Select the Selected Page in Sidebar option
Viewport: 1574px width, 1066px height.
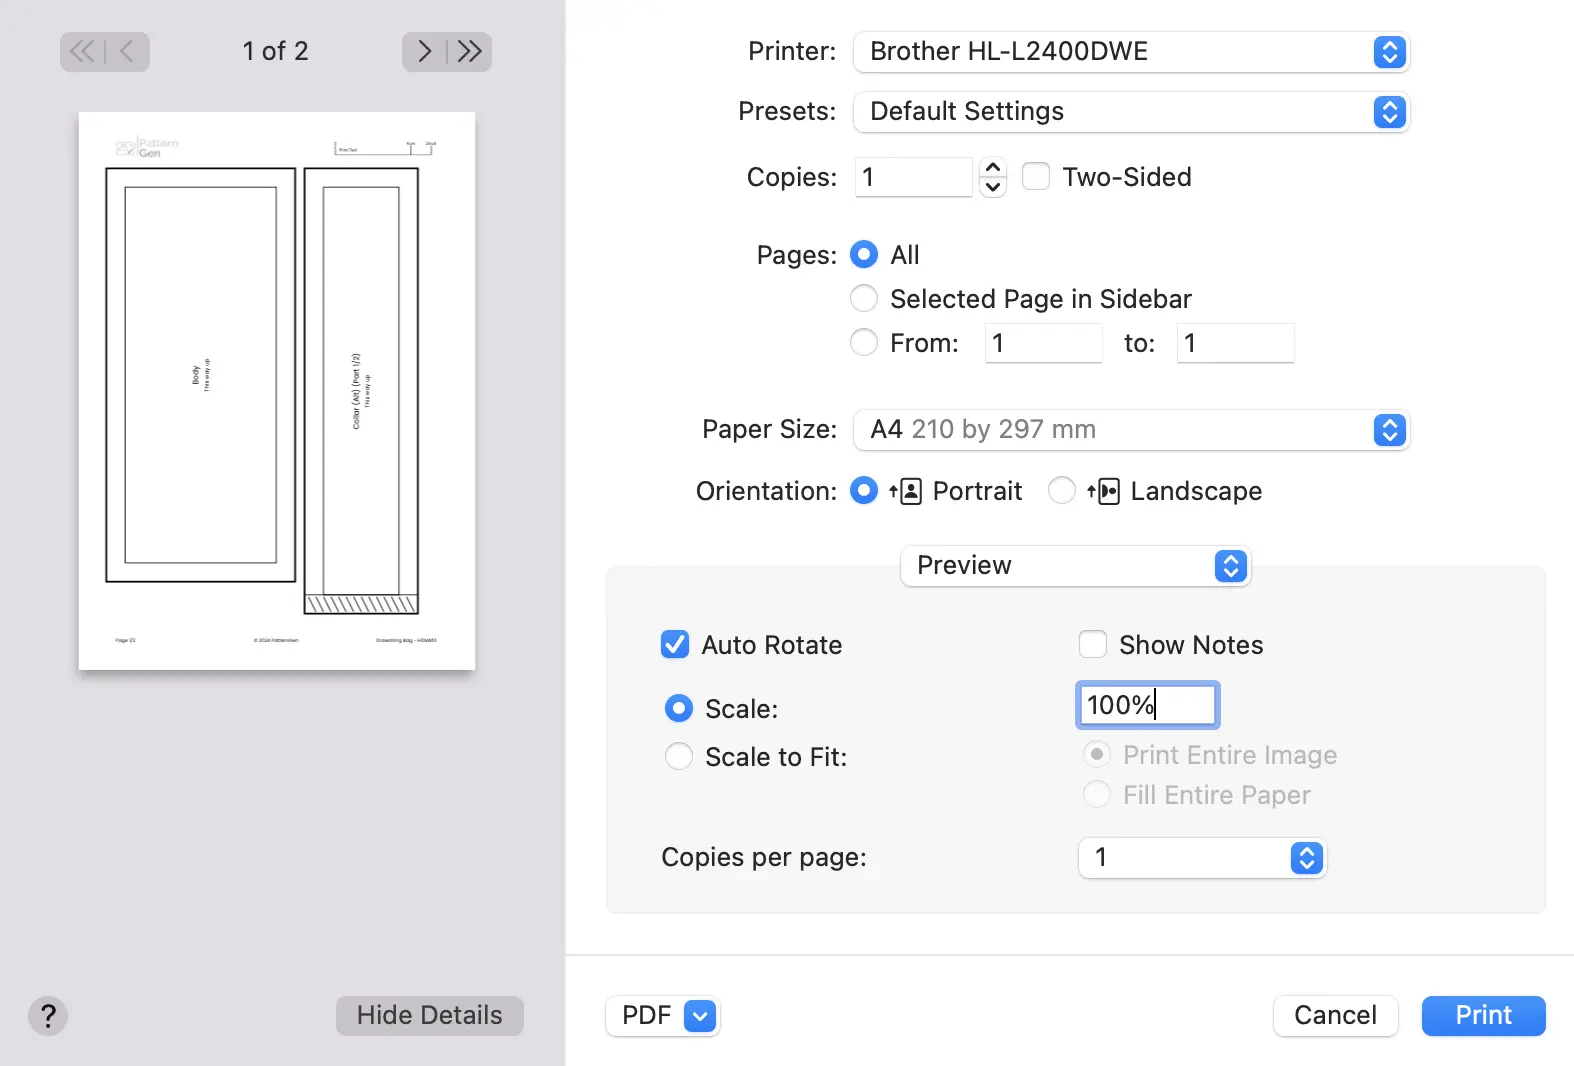click(x=864, y=299)
